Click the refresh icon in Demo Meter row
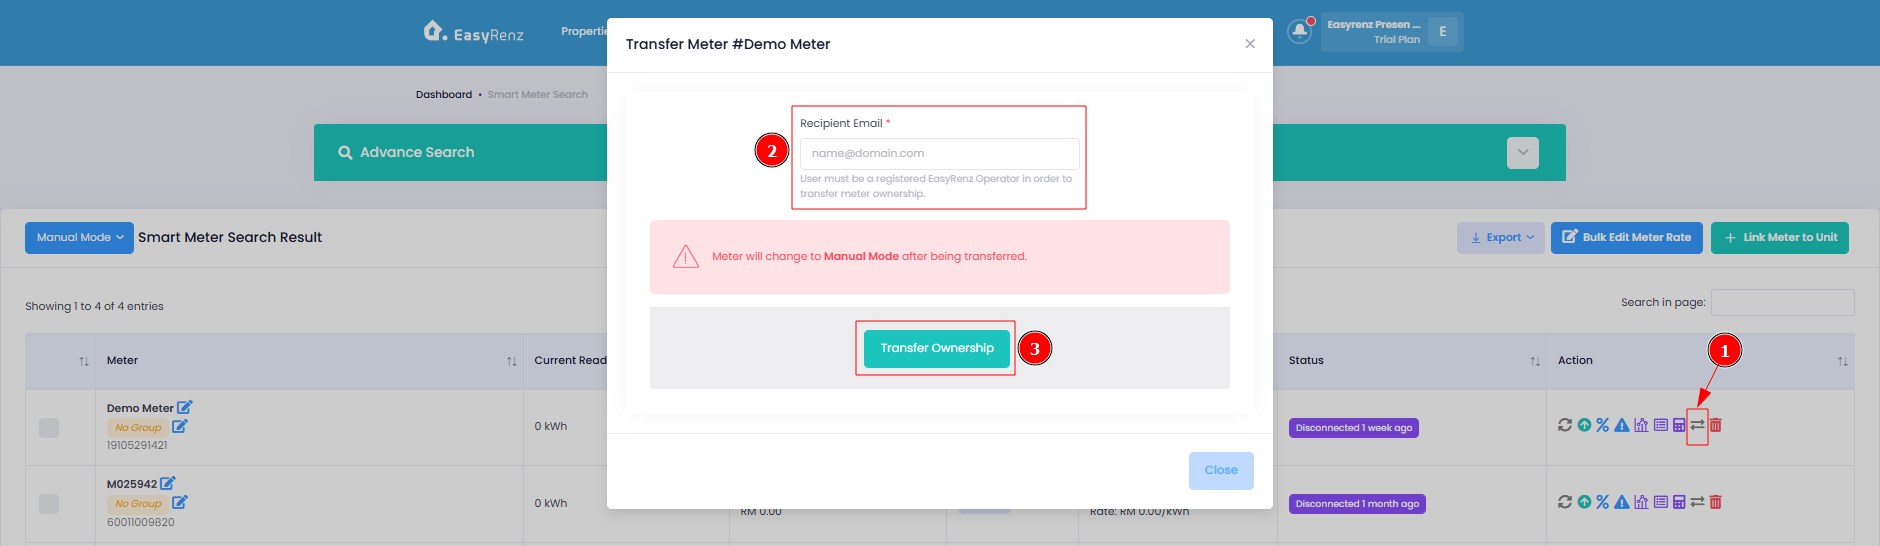 (x=1565, y=425)
